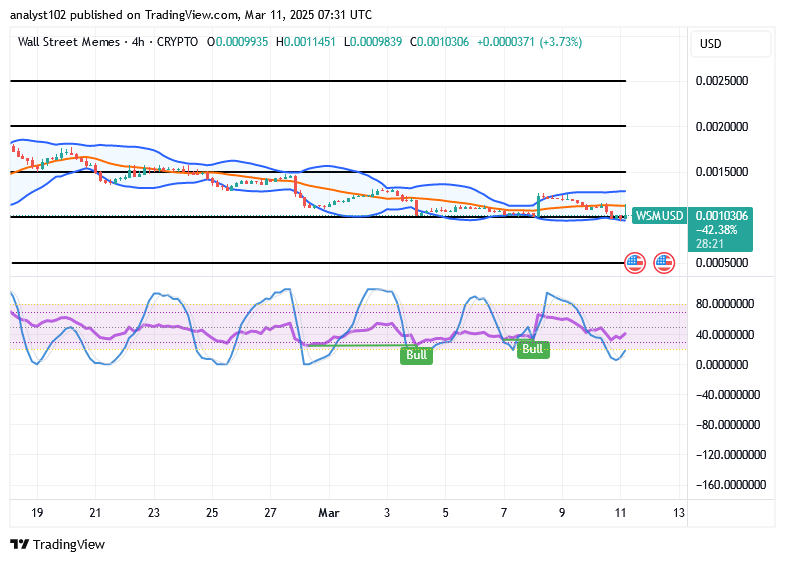Screen dimensions: 785x562
Task: Click the current price box showing -42.38%
Action: [720, 230]
